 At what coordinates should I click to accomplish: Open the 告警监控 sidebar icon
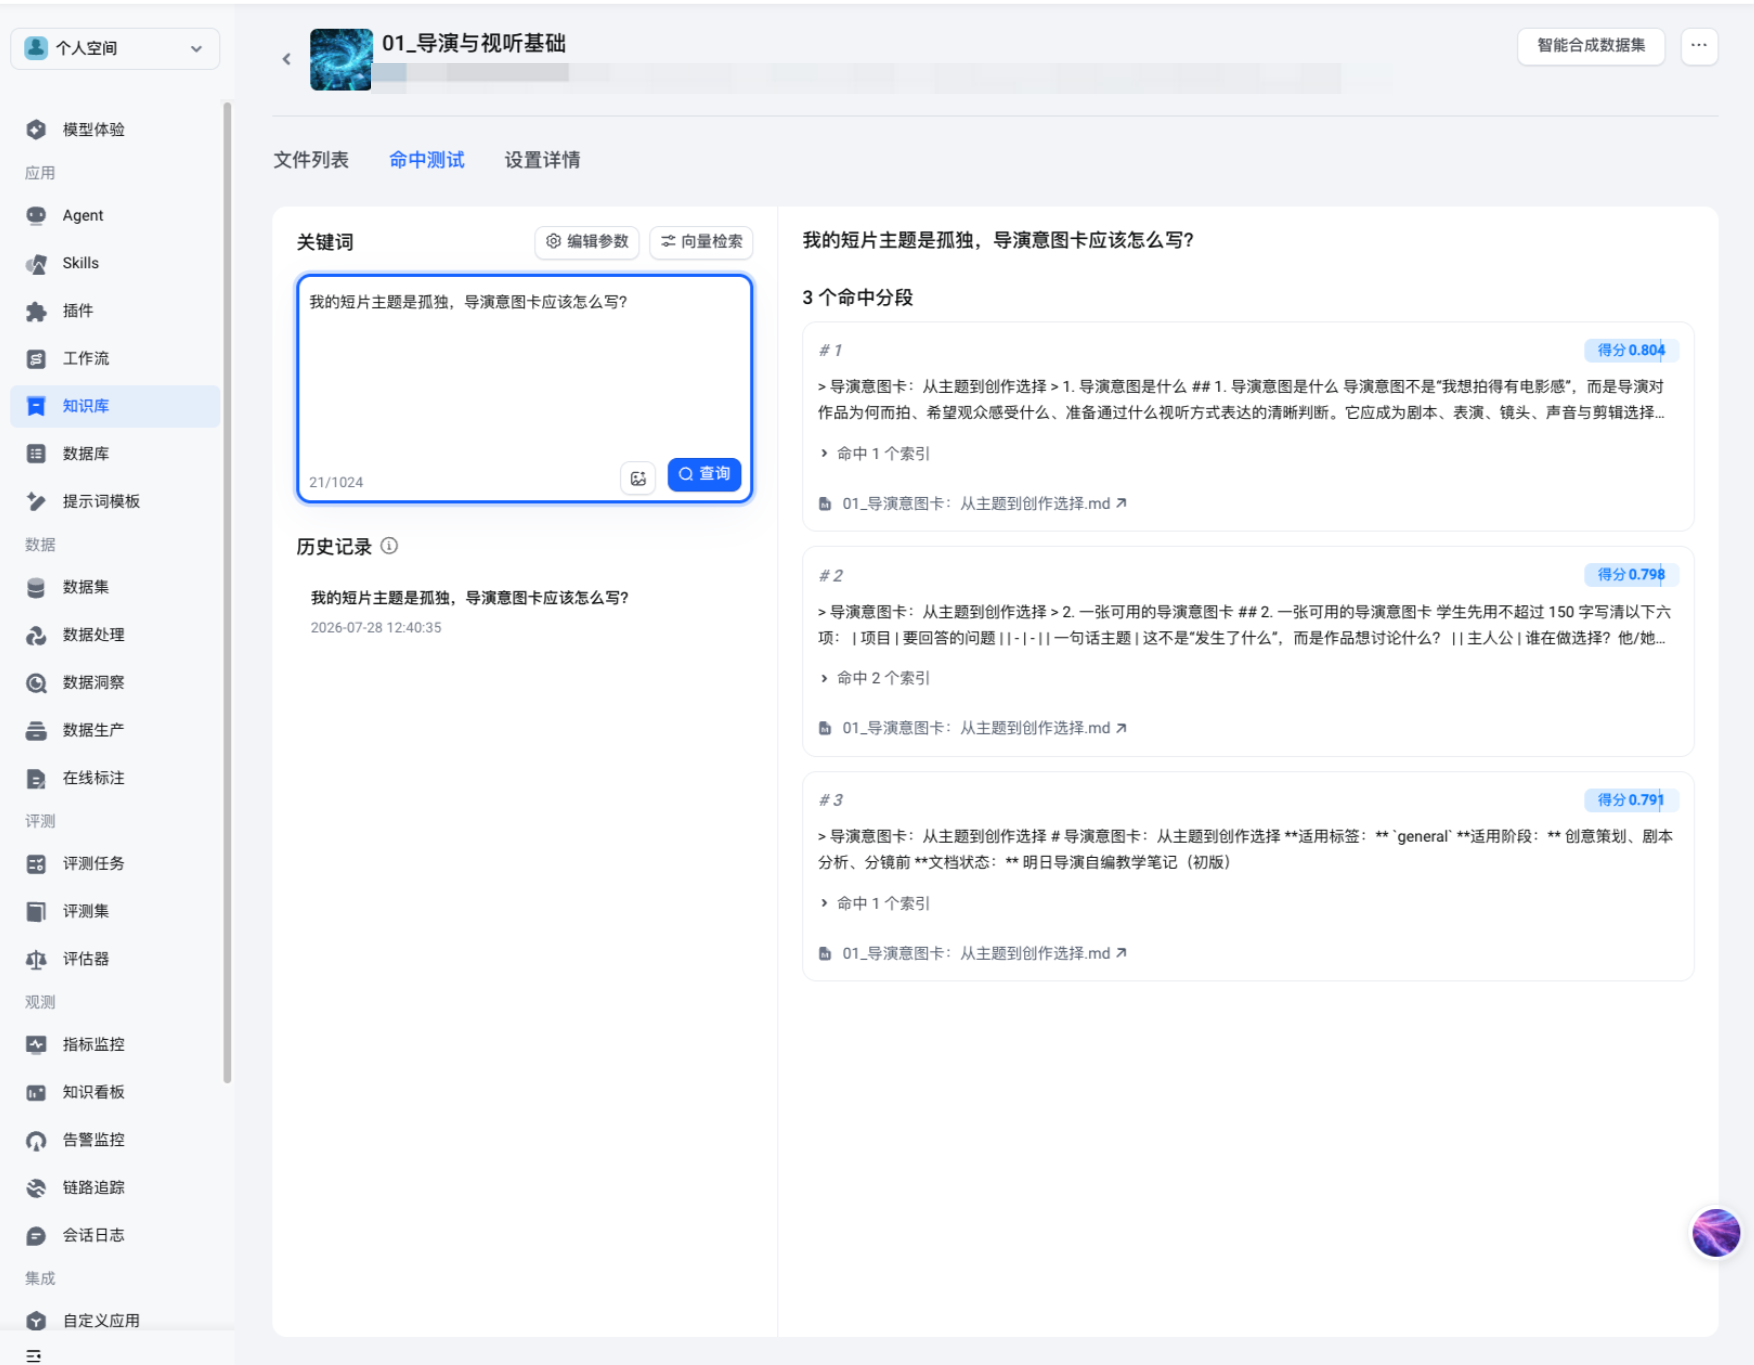point(36,1140)
